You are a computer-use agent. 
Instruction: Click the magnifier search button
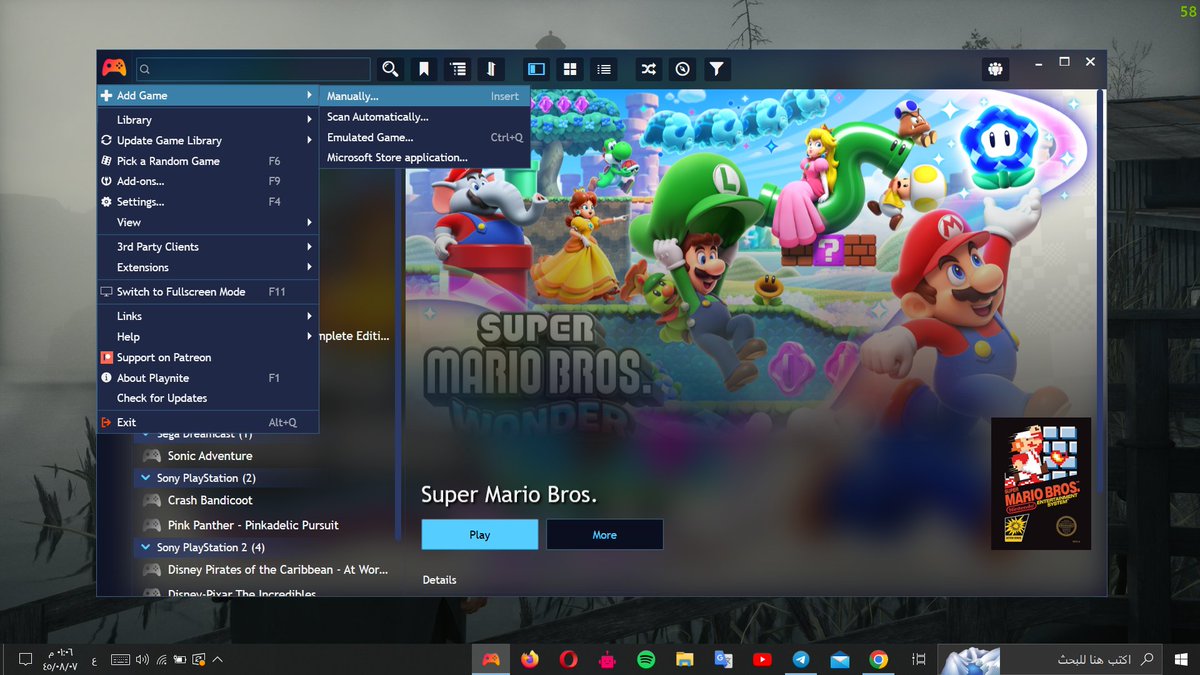coord(390,69)
